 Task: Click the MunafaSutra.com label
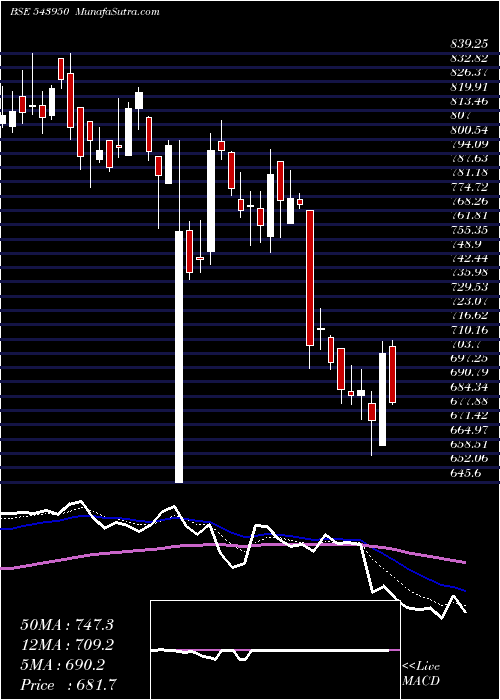pyautogui.click(x=118, y=12)
